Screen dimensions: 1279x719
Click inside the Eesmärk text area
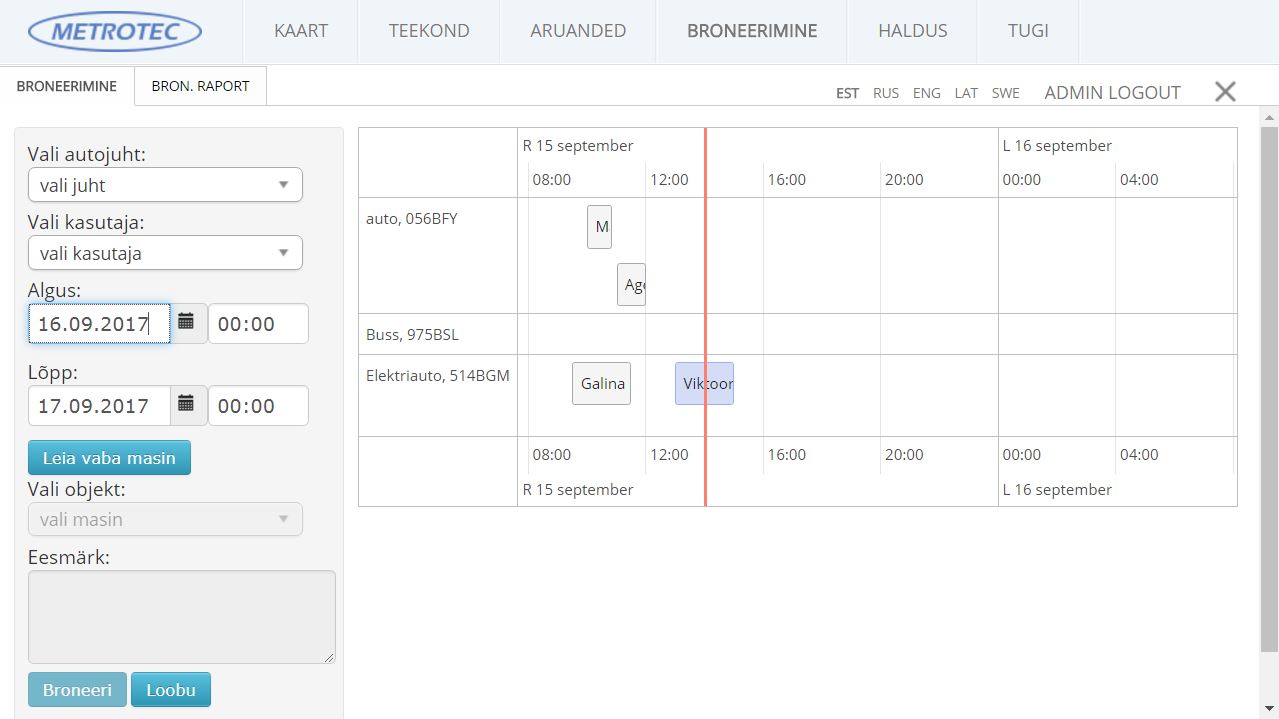[181, 616]
